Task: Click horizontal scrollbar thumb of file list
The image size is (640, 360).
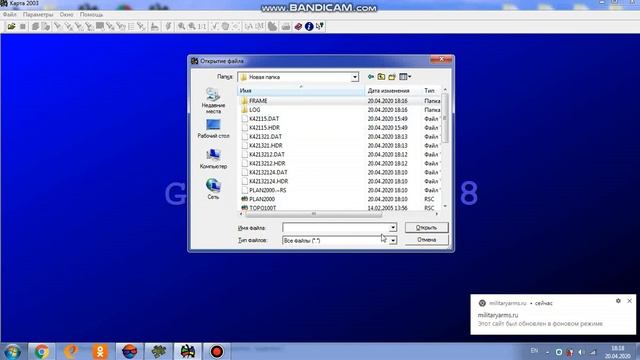Action: (x=313, y=213)
